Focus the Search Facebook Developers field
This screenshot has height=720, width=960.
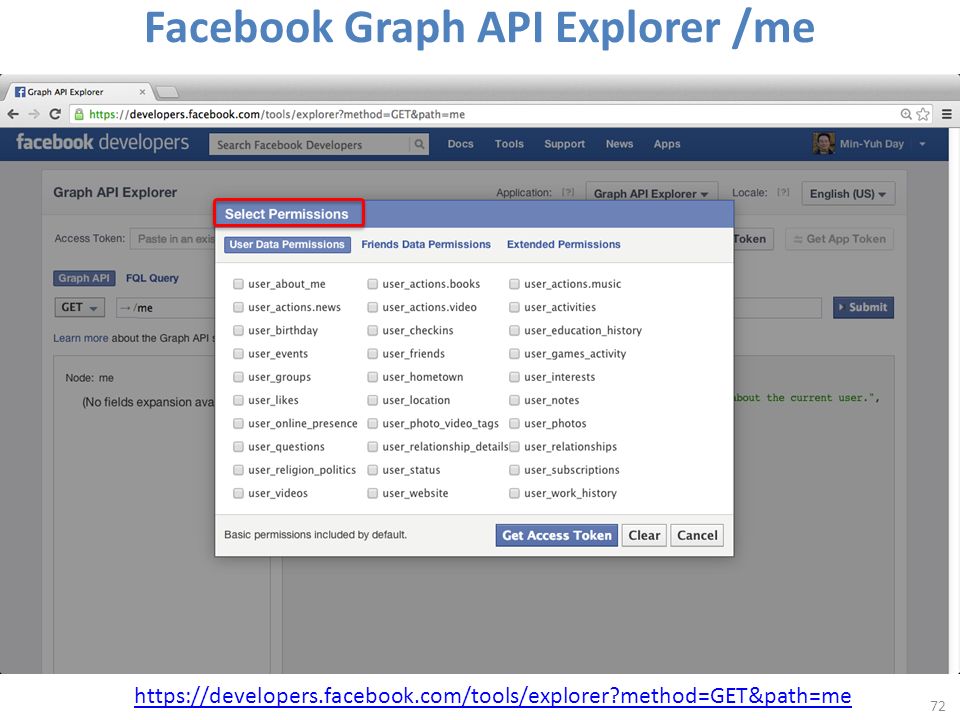pyautogui.click(x=310, y=144)
